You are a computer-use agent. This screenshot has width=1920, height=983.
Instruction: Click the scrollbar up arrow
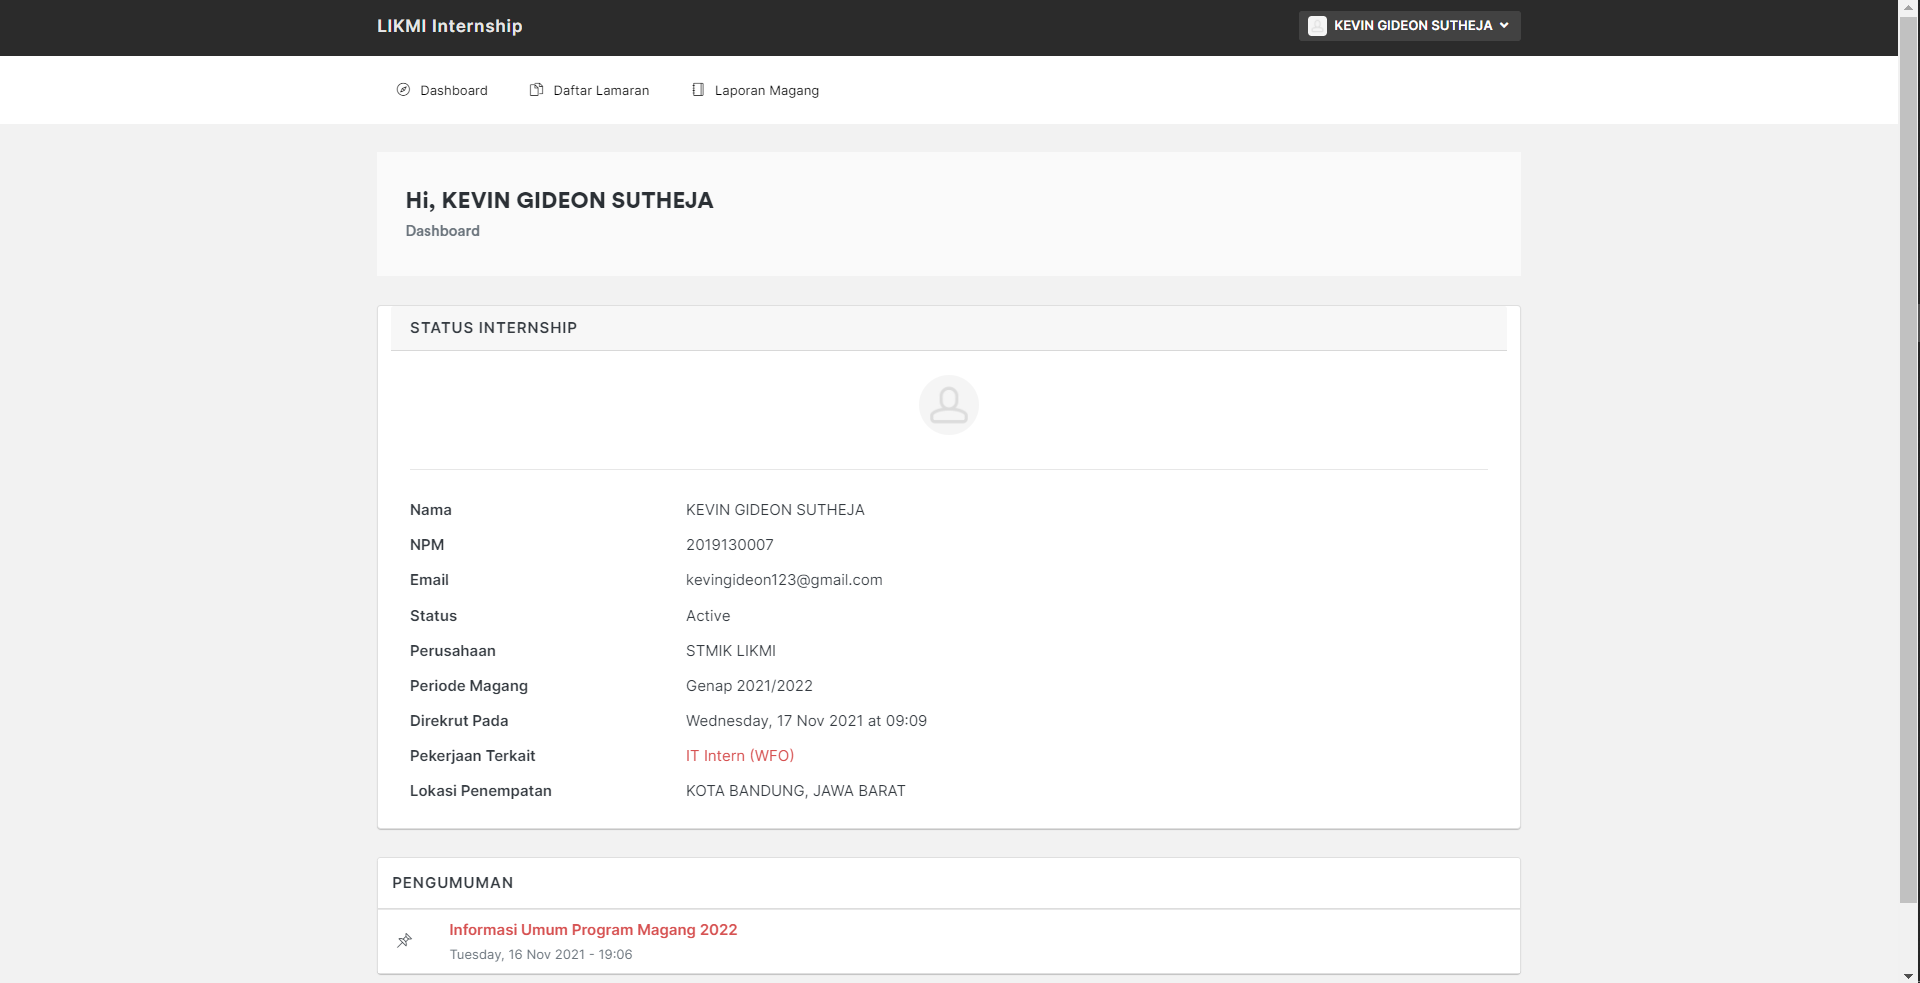click(x=1909, y=8)
